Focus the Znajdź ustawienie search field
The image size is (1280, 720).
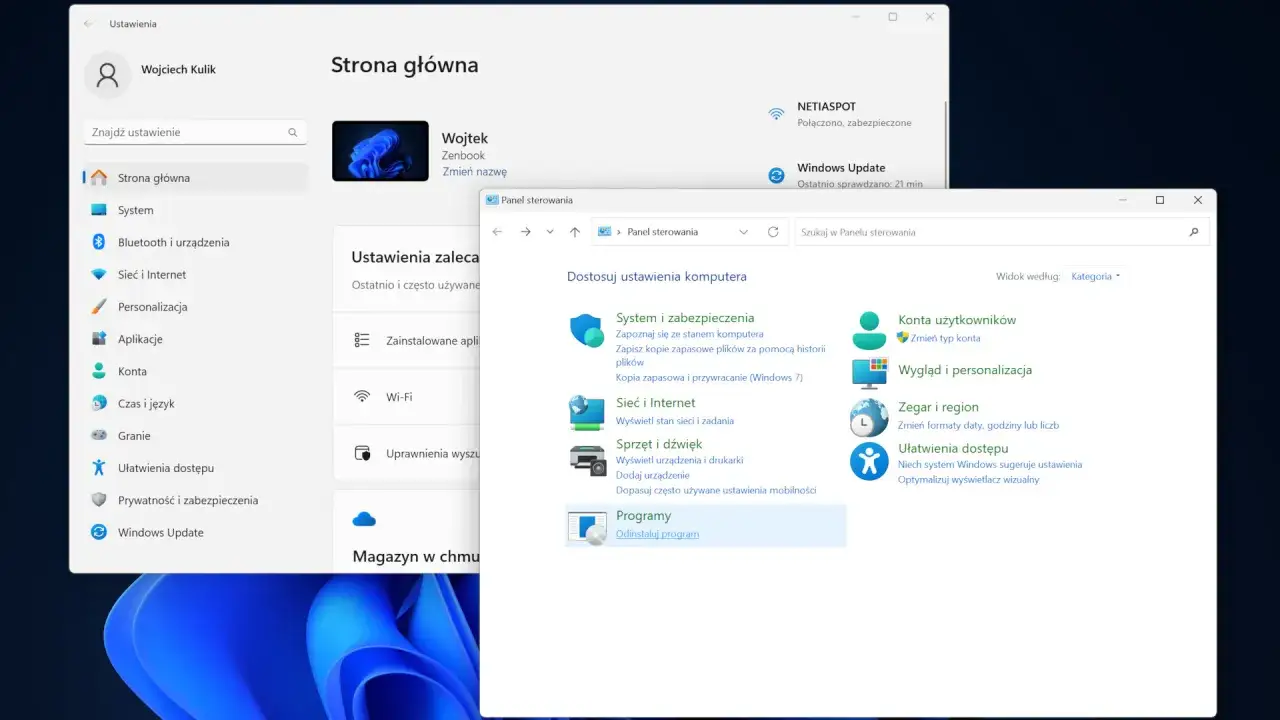click(195, 132)
